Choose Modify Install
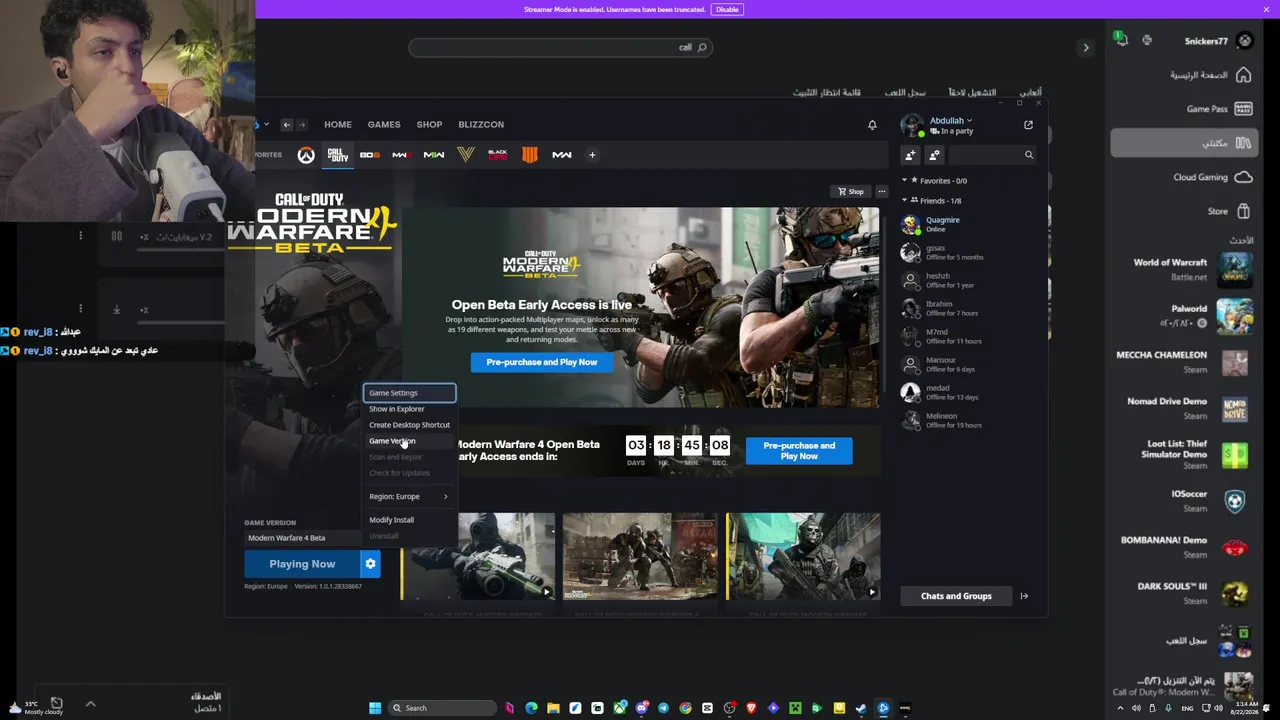The image size is (1280, 720). [x=409, y=520]
